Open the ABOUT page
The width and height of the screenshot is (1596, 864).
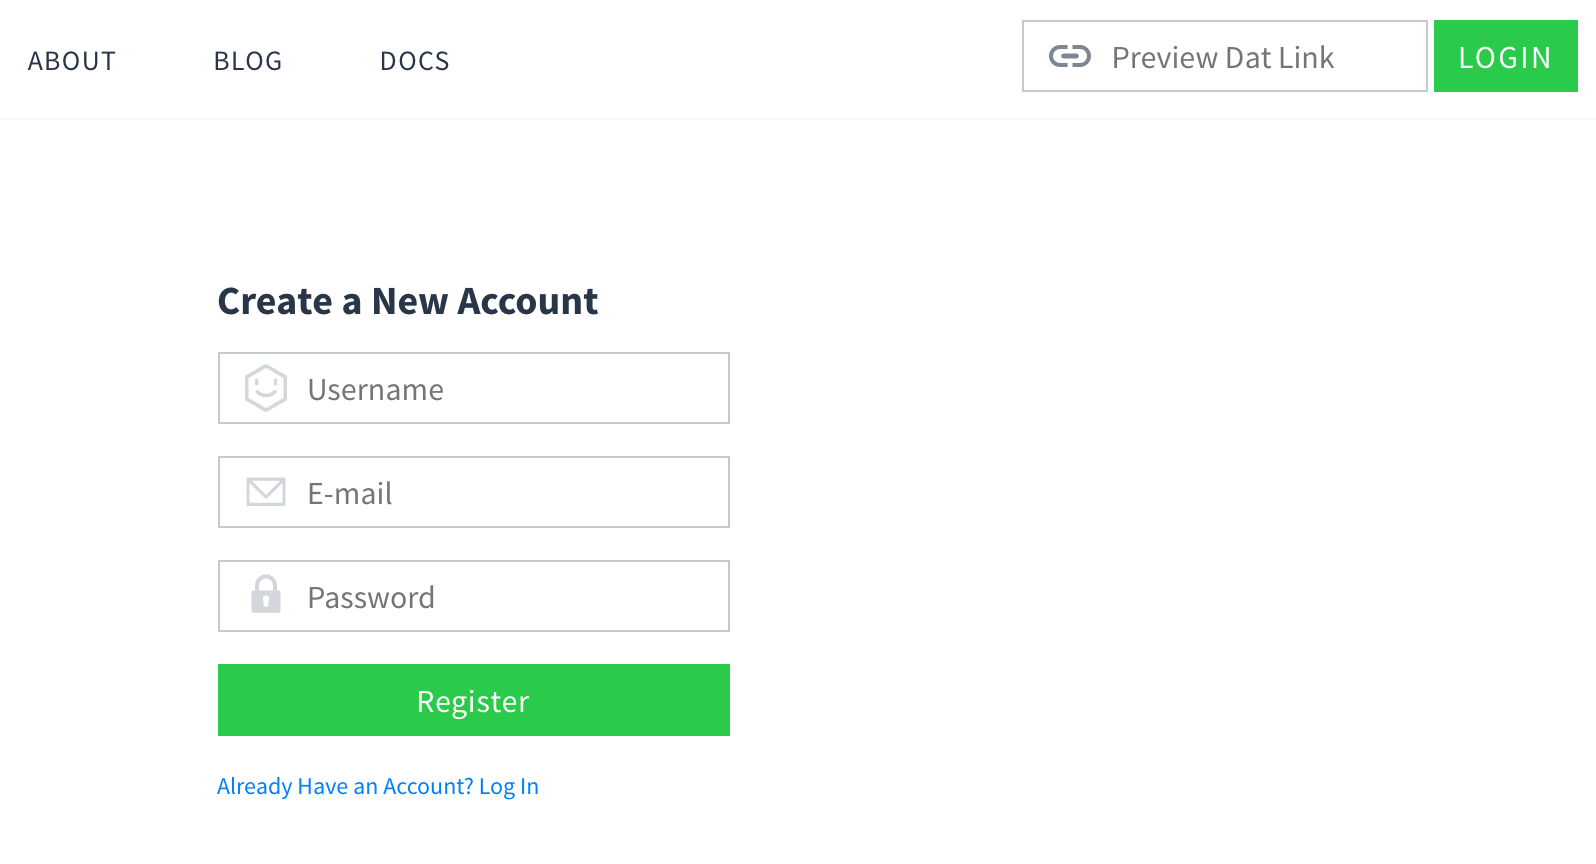click(71, 60)
